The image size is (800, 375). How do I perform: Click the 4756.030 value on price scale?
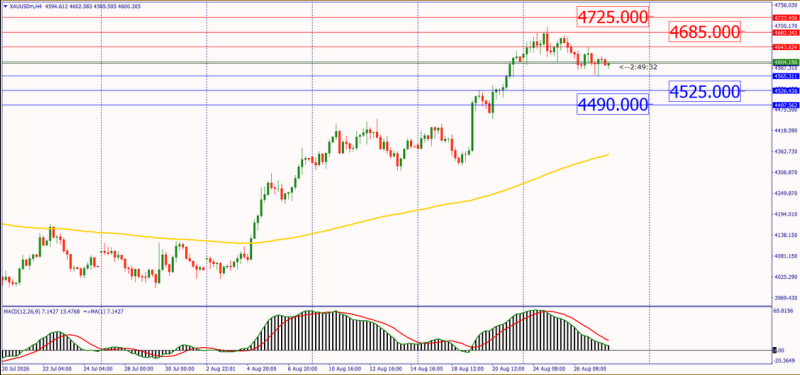(786, 5)
